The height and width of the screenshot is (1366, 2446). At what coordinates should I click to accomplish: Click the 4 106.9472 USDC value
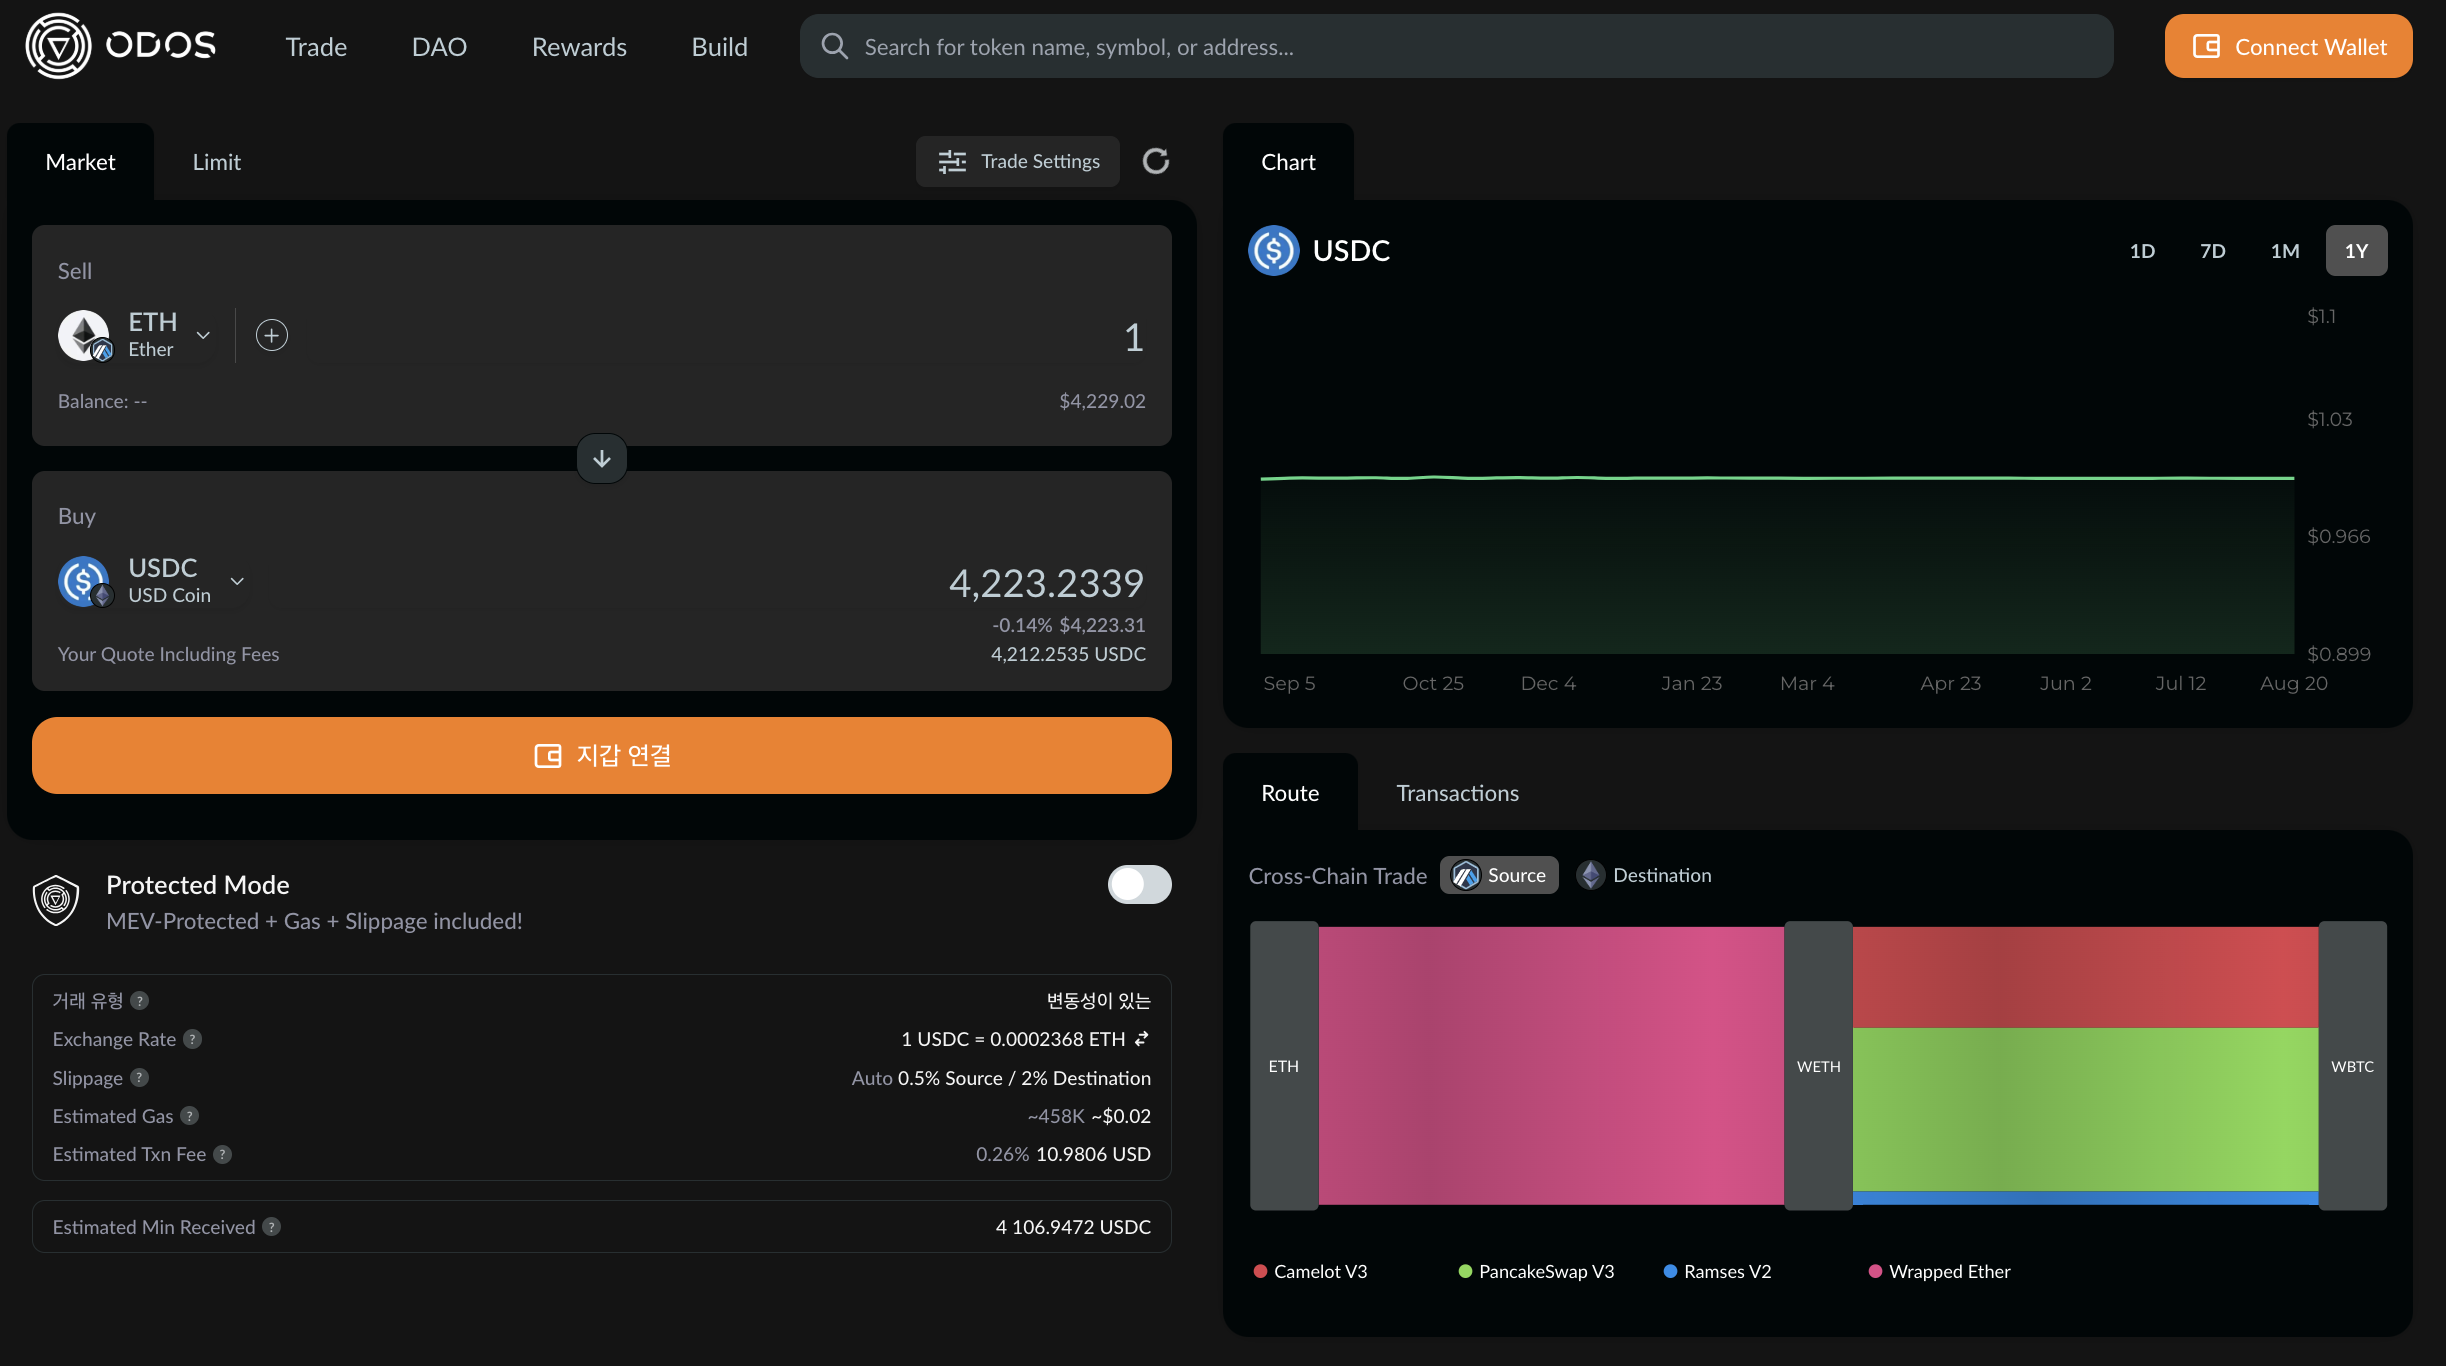coord(1073,1226)
